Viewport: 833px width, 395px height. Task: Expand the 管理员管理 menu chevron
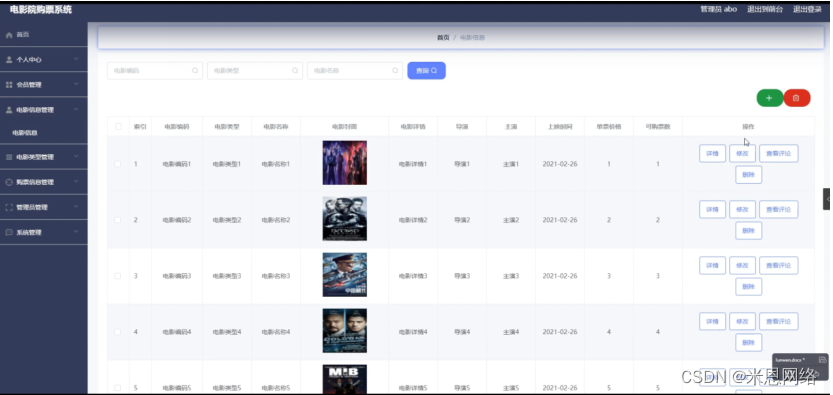(x=76, y=207)
